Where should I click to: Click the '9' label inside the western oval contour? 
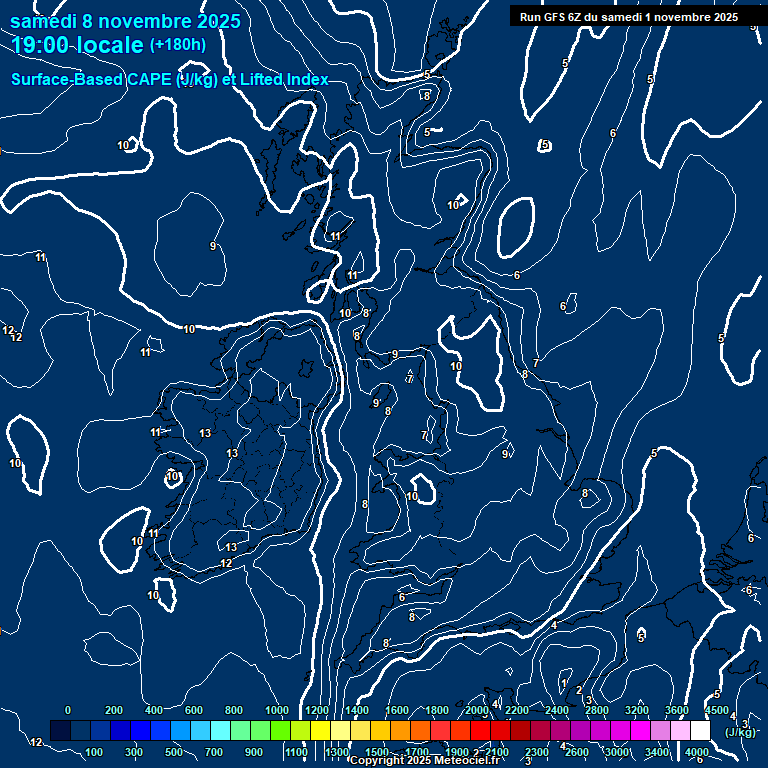point(212,246)
